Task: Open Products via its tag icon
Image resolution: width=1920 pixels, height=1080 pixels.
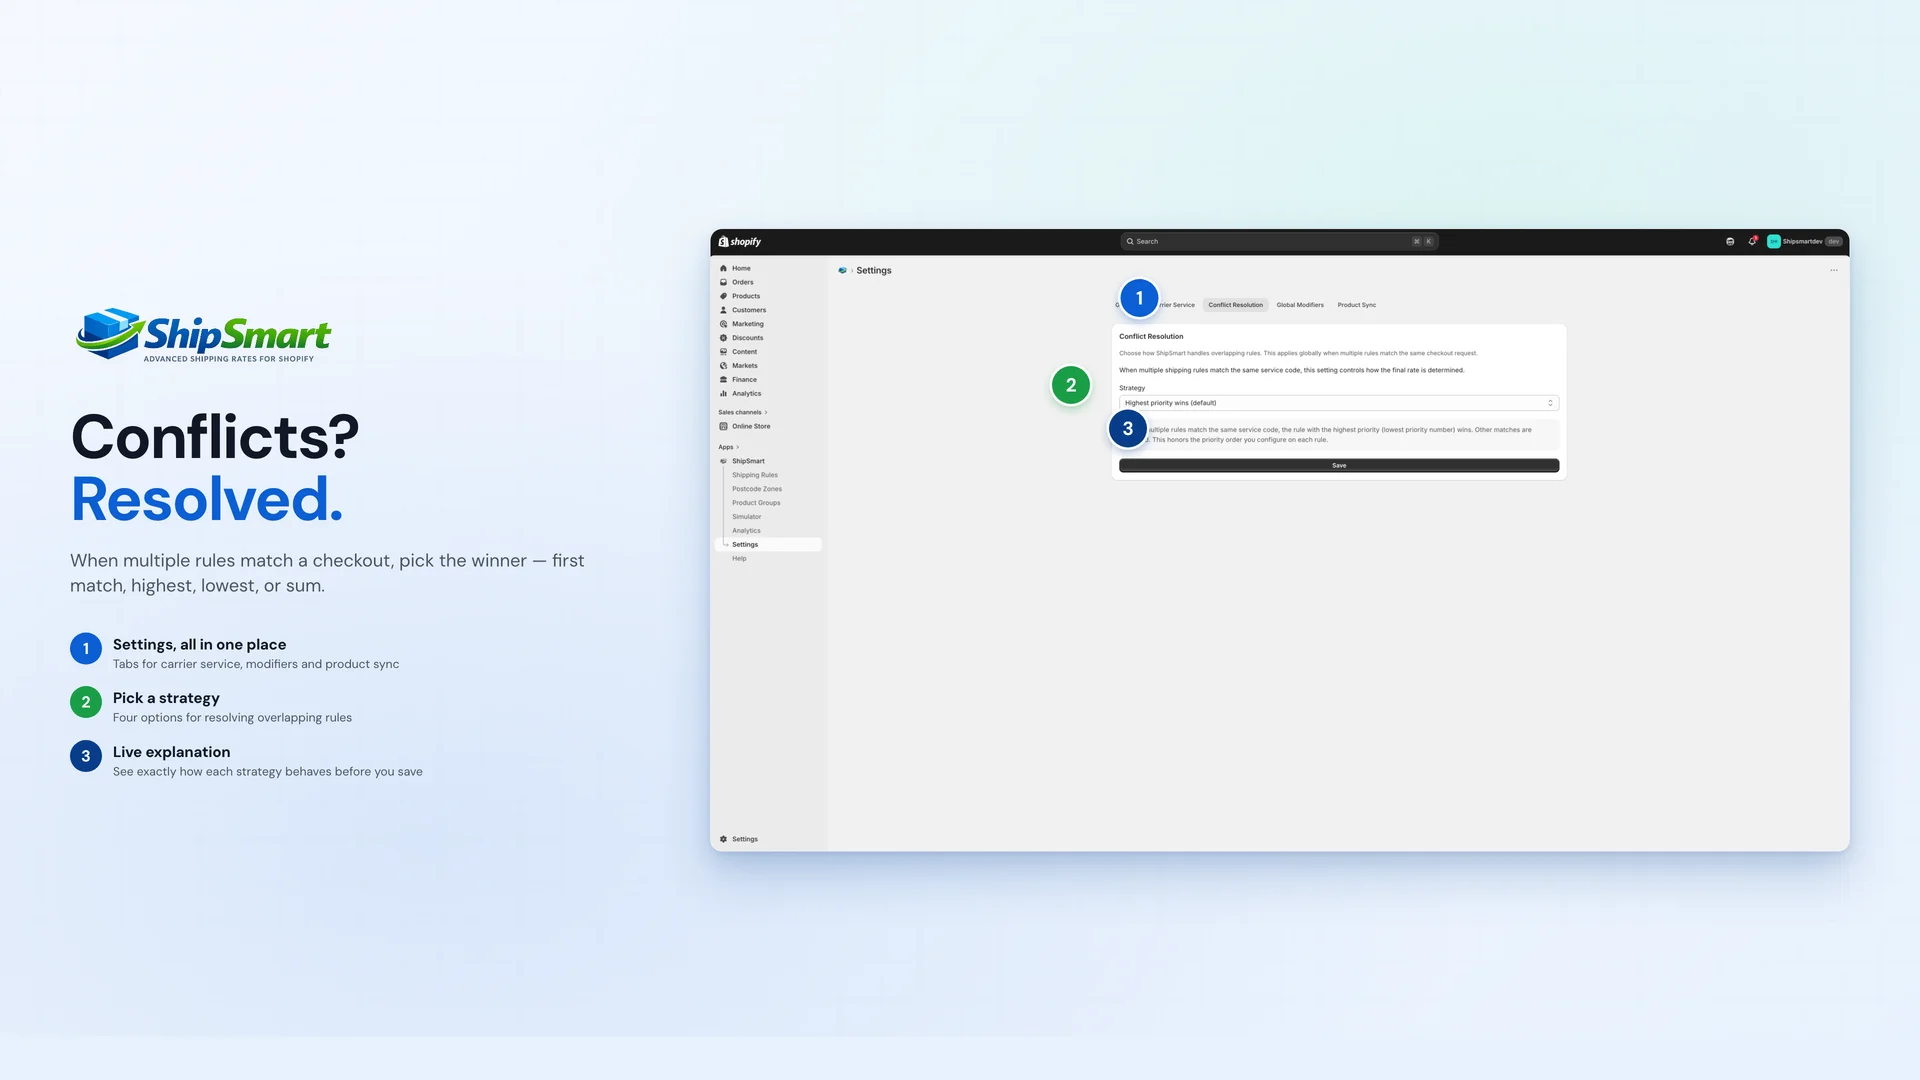Action: click(x=723, y=296)
